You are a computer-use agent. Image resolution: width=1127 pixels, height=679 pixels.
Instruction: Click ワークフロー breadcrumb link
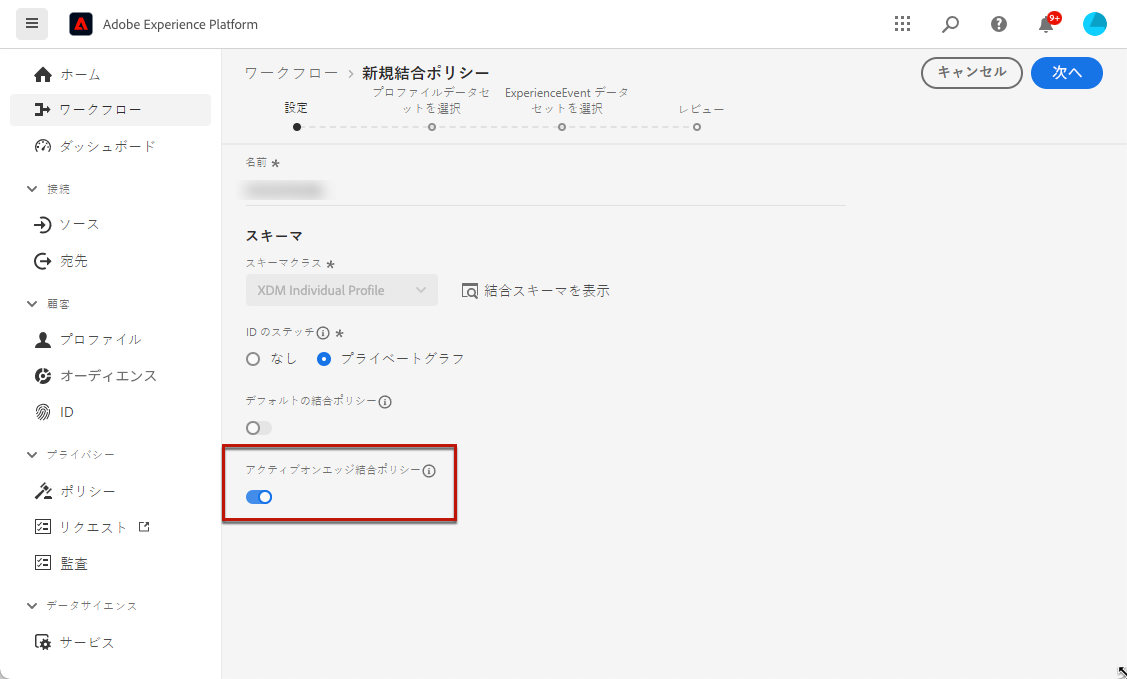tap(291, 73)
